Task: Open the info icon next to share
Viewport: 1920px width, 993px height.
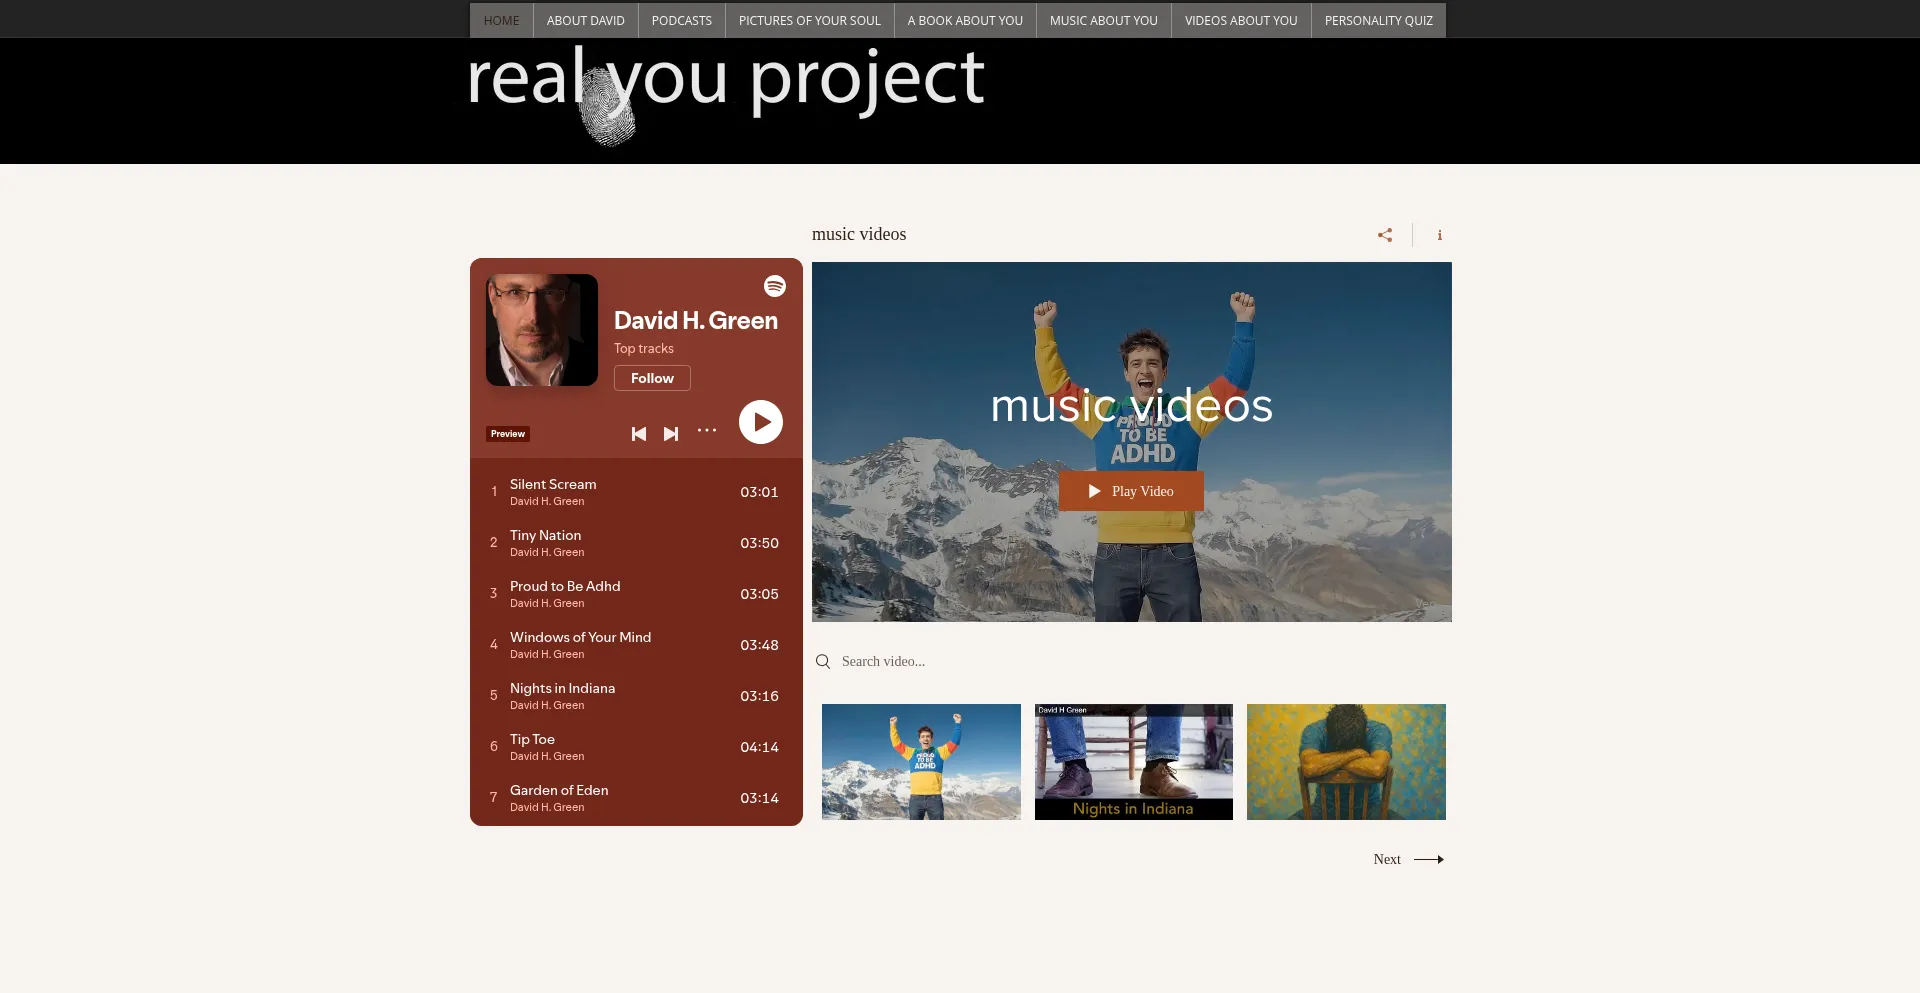Action: 1439,235
